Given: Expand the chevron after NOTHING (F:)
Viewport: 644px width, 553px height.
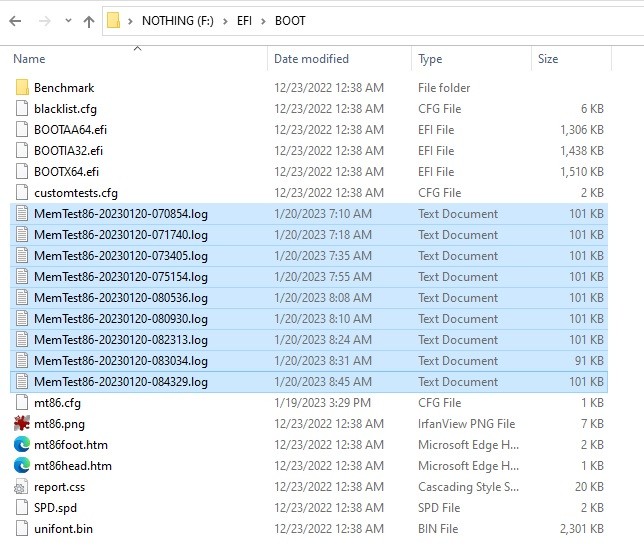Looking at the screenshot, I should (225, 21).
